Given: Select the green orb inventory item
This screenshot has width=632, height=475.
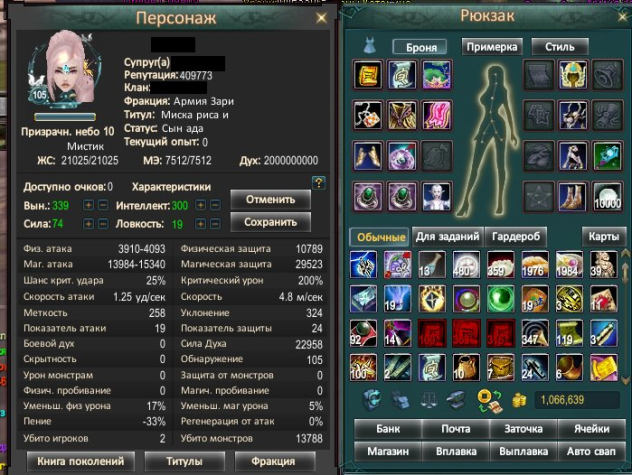Looking at the screenshot, I should (x=500, y=299).
